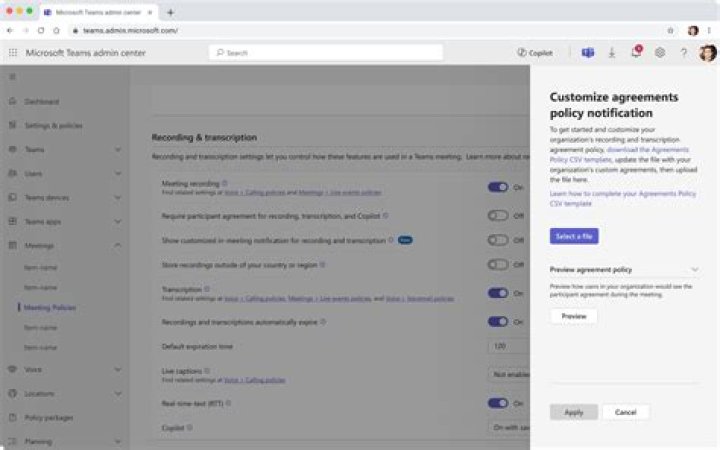The image size is (720, 450).
Task: Collapse the Meetings section chevron
Action: [118, 245]
